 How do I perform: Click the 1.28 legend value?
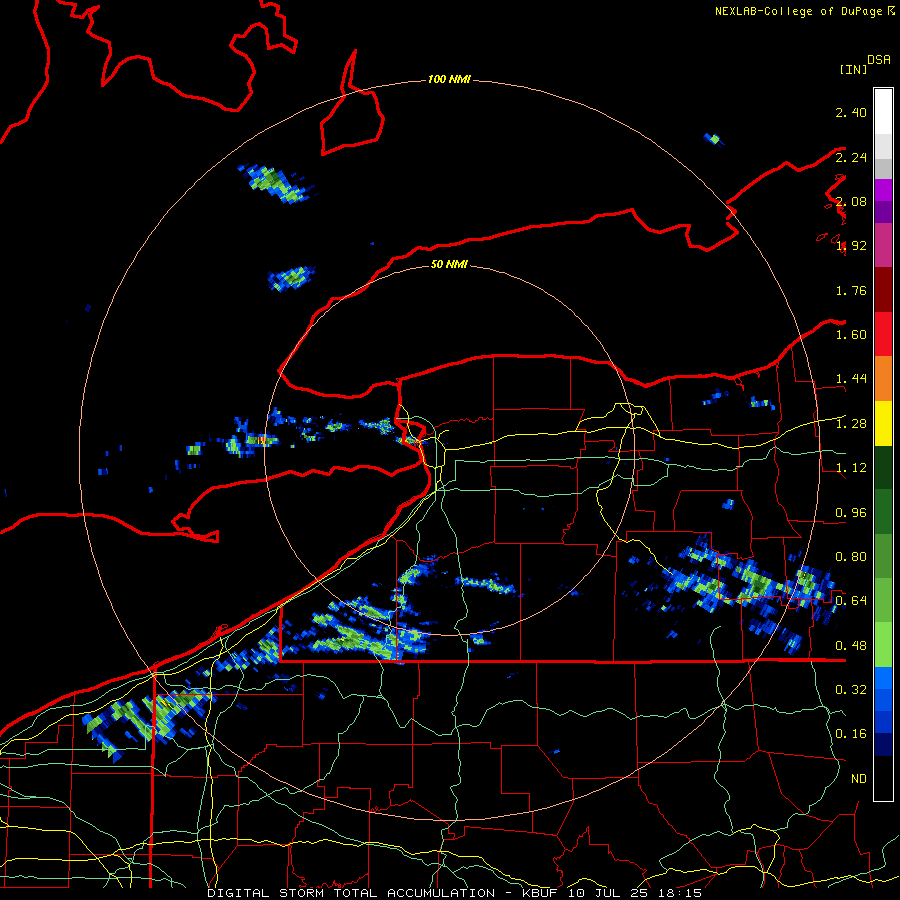(851, 424)
